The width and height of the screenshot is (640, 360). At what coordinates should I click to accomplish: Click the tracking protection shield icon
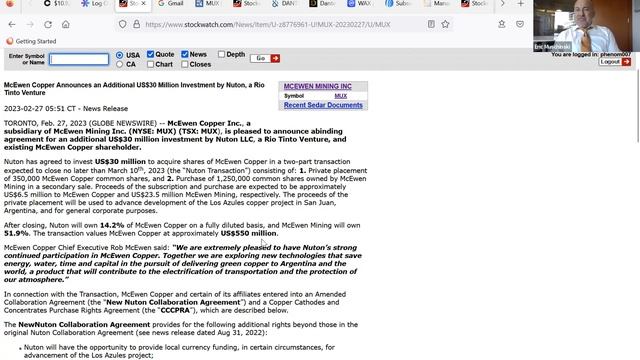click(122, 24)
